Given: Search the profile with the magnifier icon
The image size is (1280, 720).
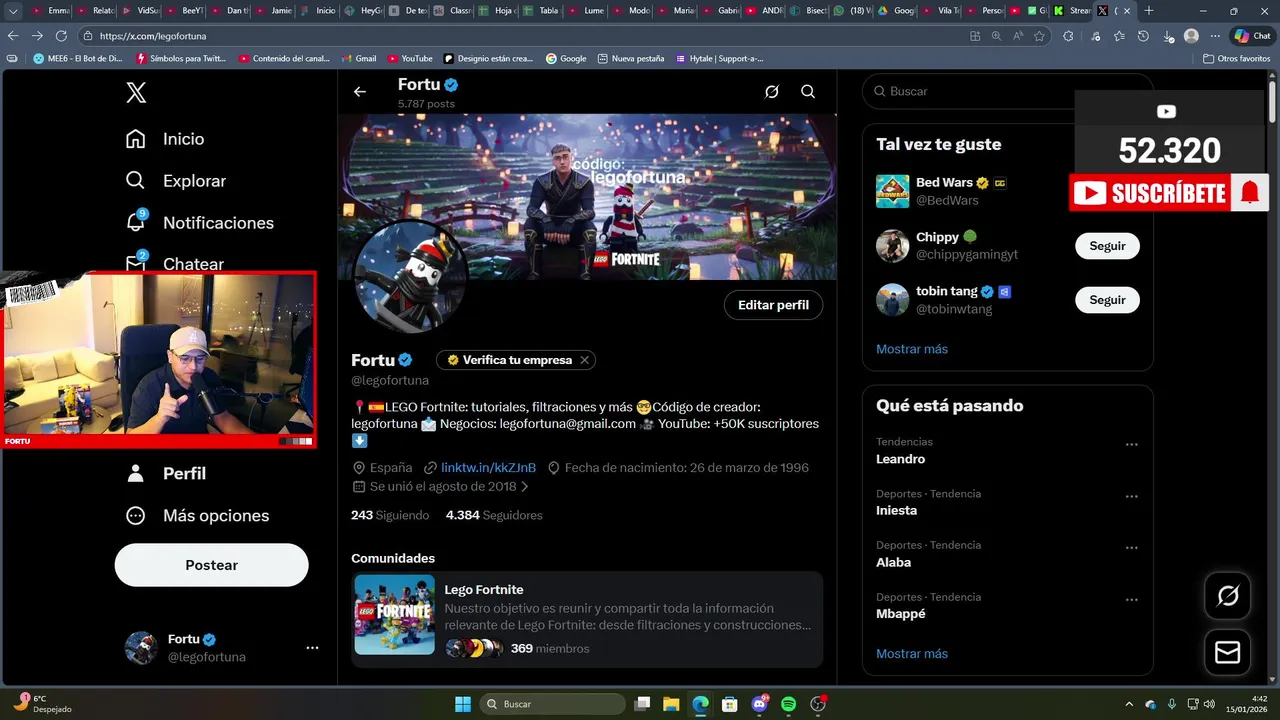Looking at the screenshot, I should (x=808, y=92).
